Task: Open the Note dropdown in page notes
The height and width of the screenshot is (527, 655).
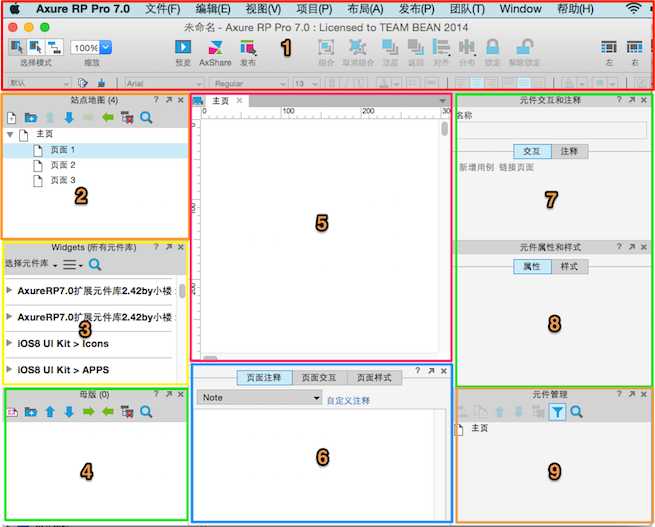Action: pos(259,398)
